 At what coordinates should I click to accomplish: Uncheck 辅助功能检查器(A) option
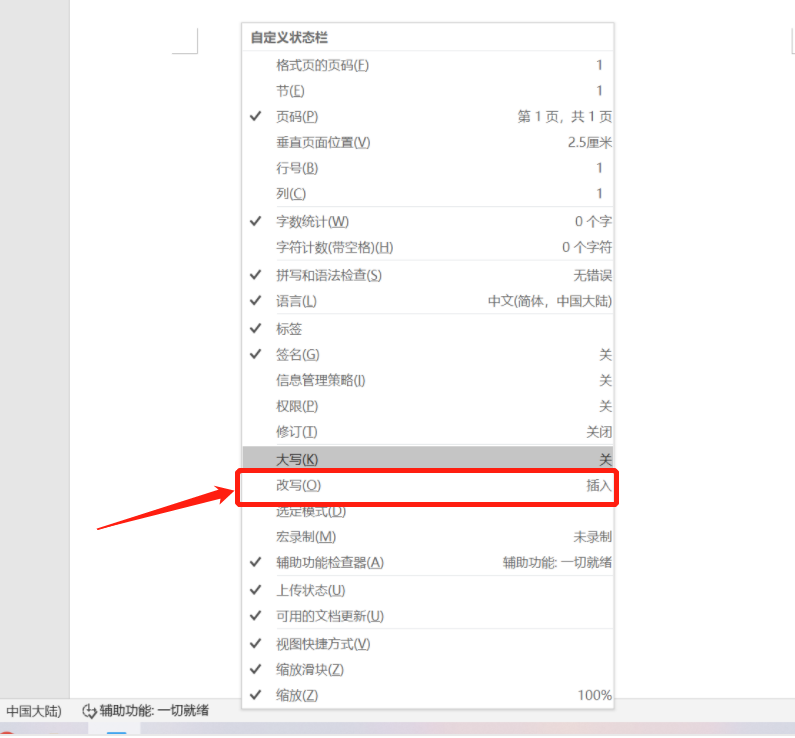(x=427, y=563)
